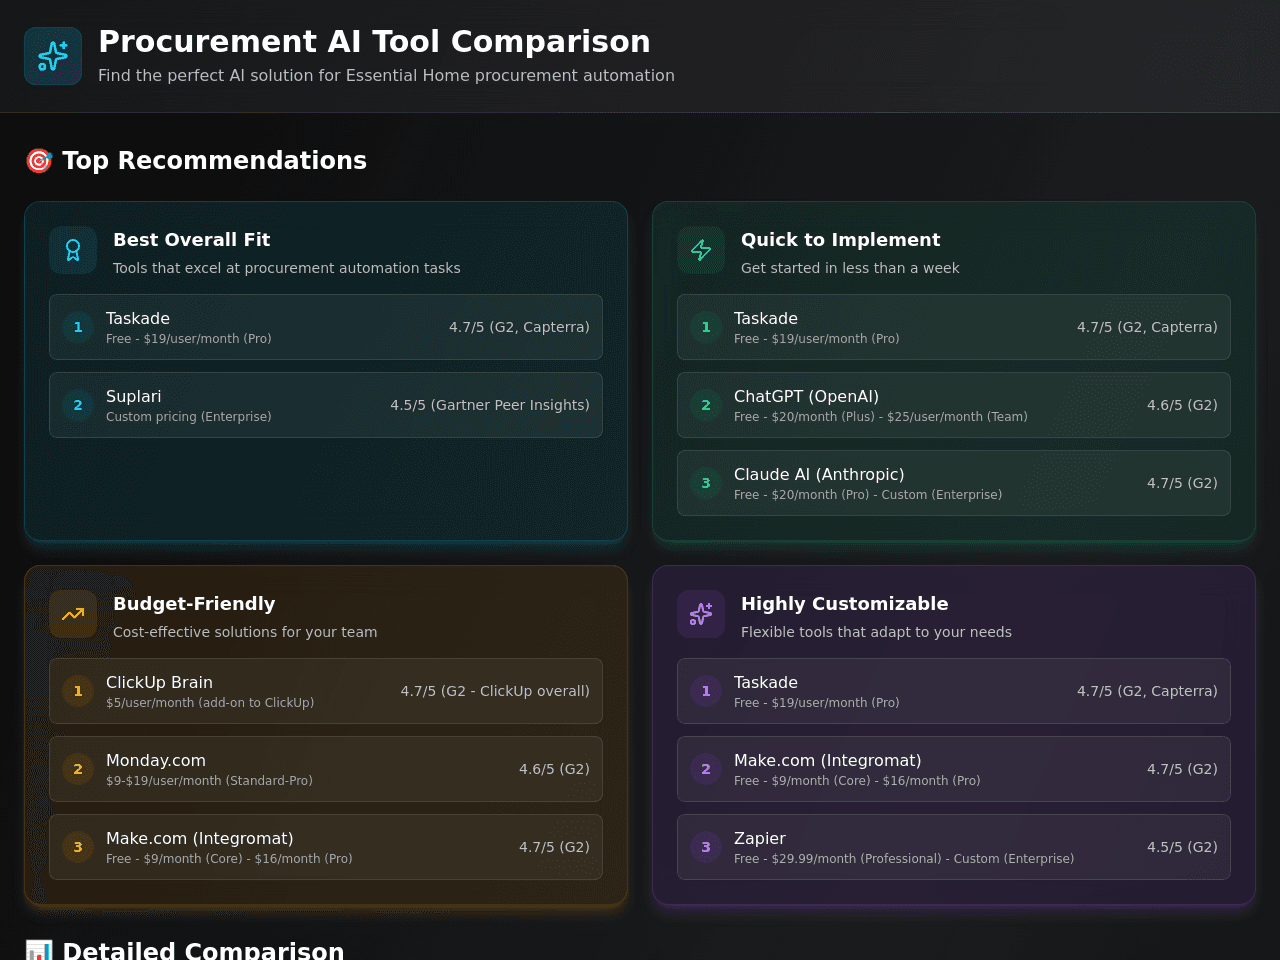Click ClickUp Brain's 4.7/5 (G2 - ClickUp overall) rating

495,691
